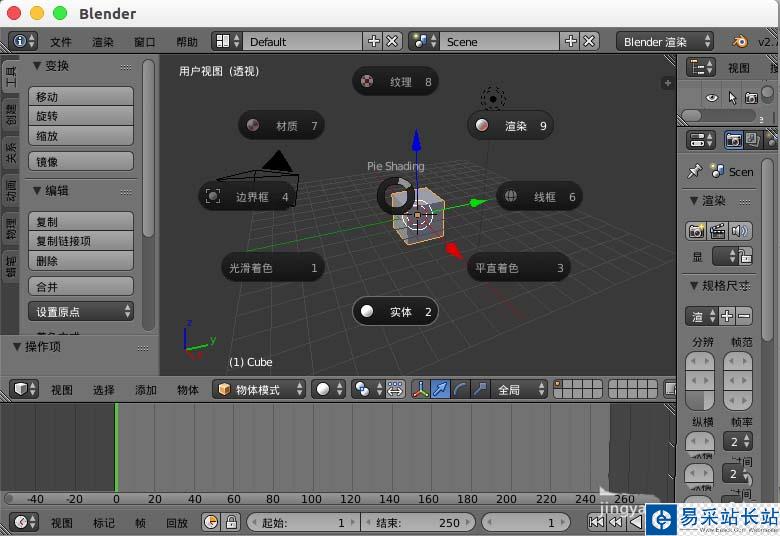Image resolution: width=780 pixels, height=536 pixels.
Task: Open the 物体 menu in 3D view header
Action: (188, 390)
